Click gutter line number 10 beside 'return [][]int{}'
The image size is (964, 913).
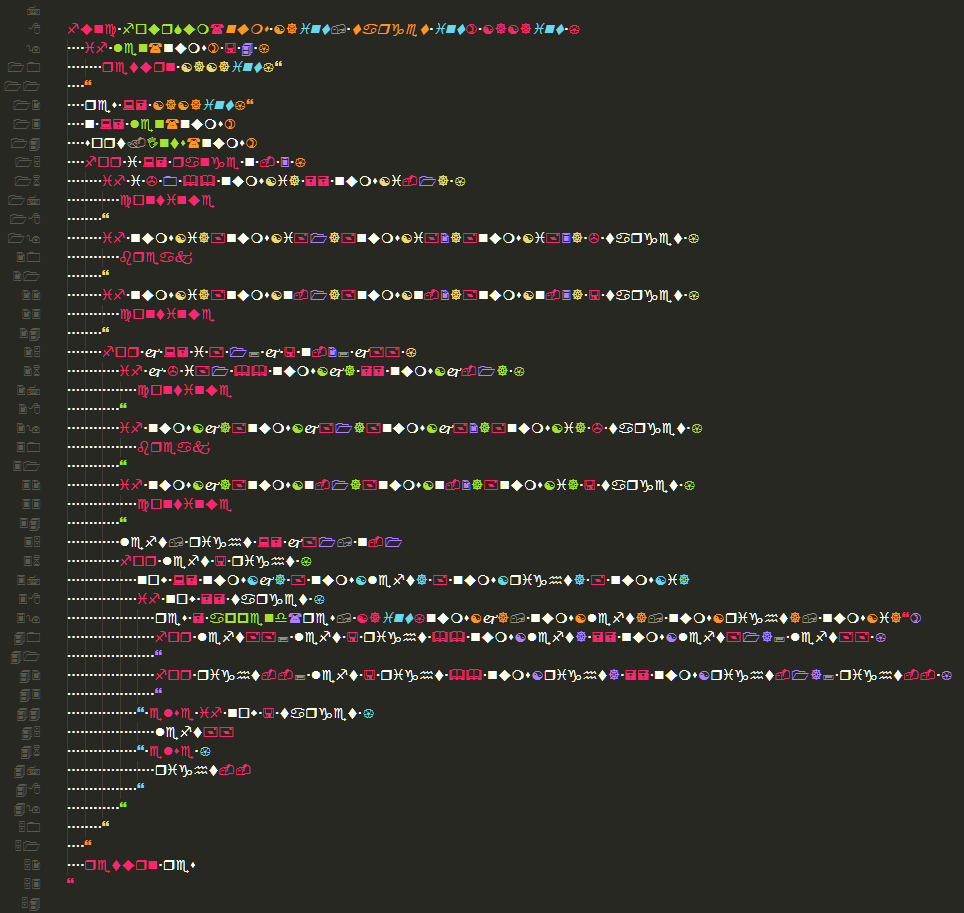25,67
